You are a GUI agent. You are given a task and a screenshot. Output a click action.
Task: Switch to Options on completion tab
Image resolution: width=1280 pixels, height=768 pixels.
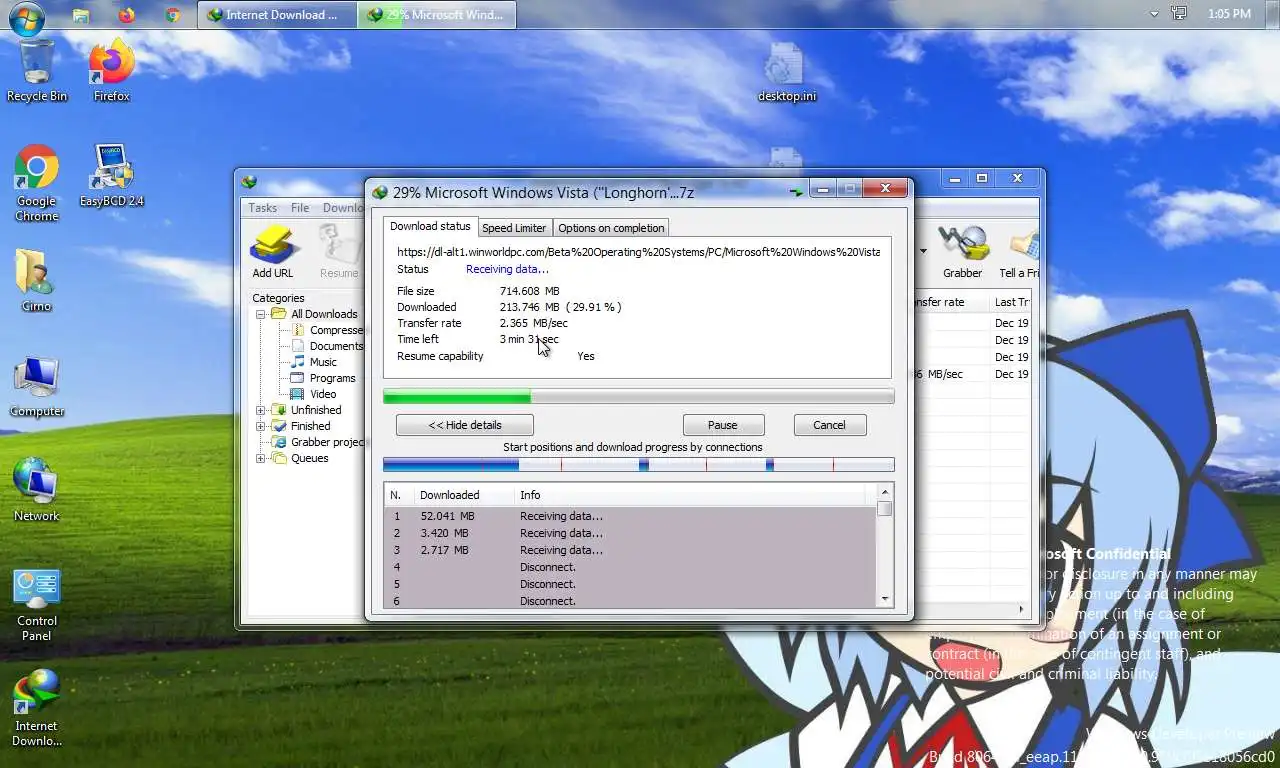click(611, 228)
